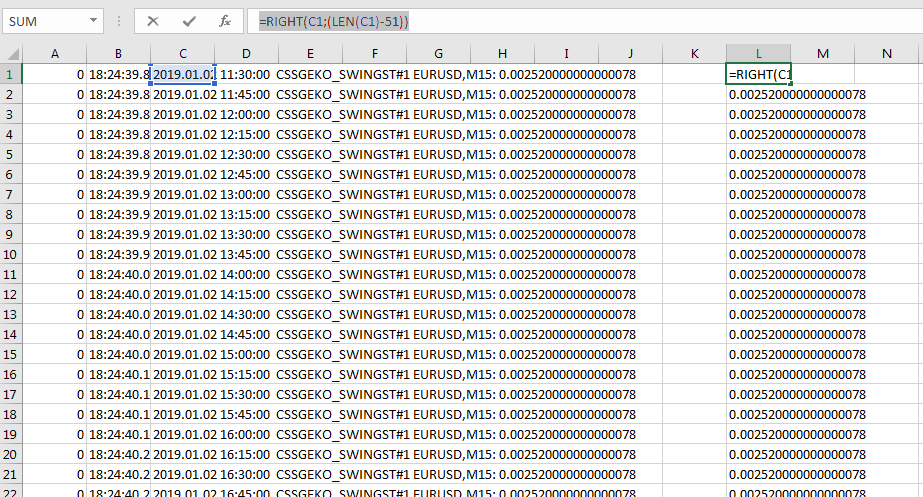The width and height of the screenshot is (923, 497).
Task: Select row 16 header
Action: click(x=11, y=375)
